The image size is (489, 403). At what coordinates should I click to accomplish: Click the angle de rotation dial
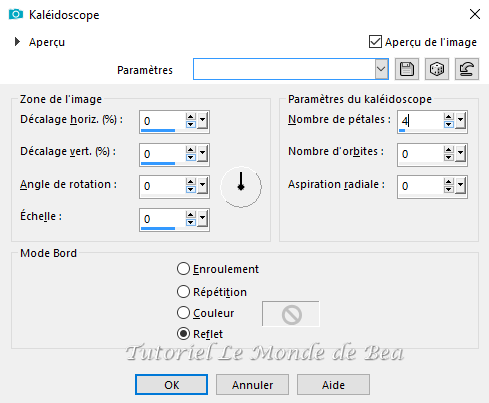point(241,187)
